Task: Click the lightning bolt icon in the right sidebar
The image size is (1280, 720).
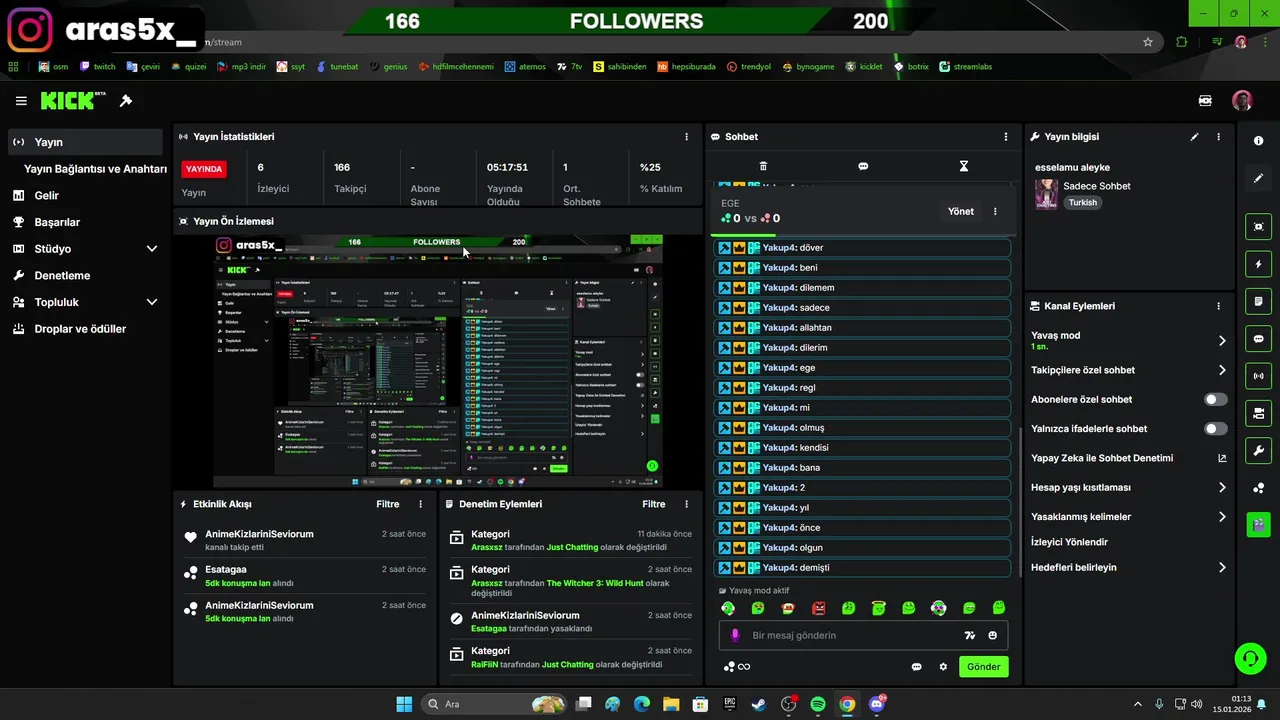Action: point(1259,264)
